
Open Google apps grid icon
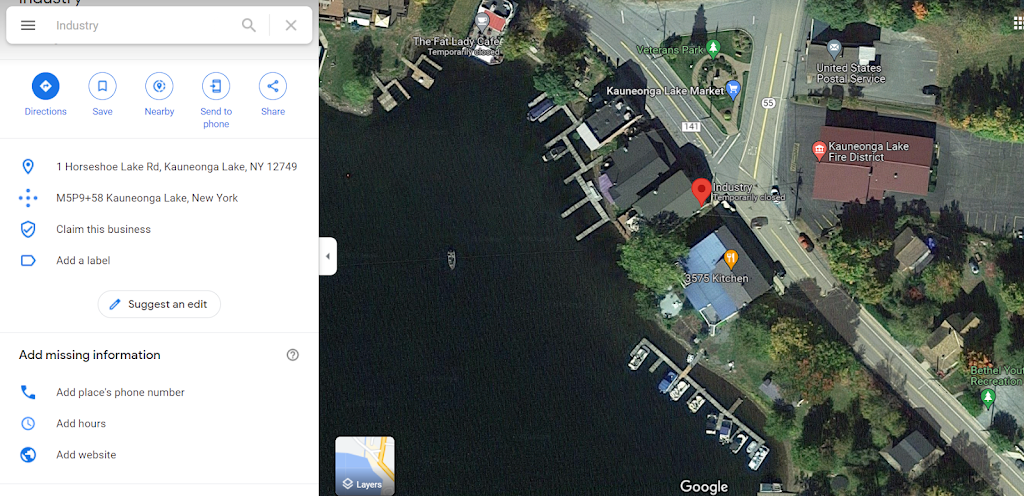coord(1017,25)
